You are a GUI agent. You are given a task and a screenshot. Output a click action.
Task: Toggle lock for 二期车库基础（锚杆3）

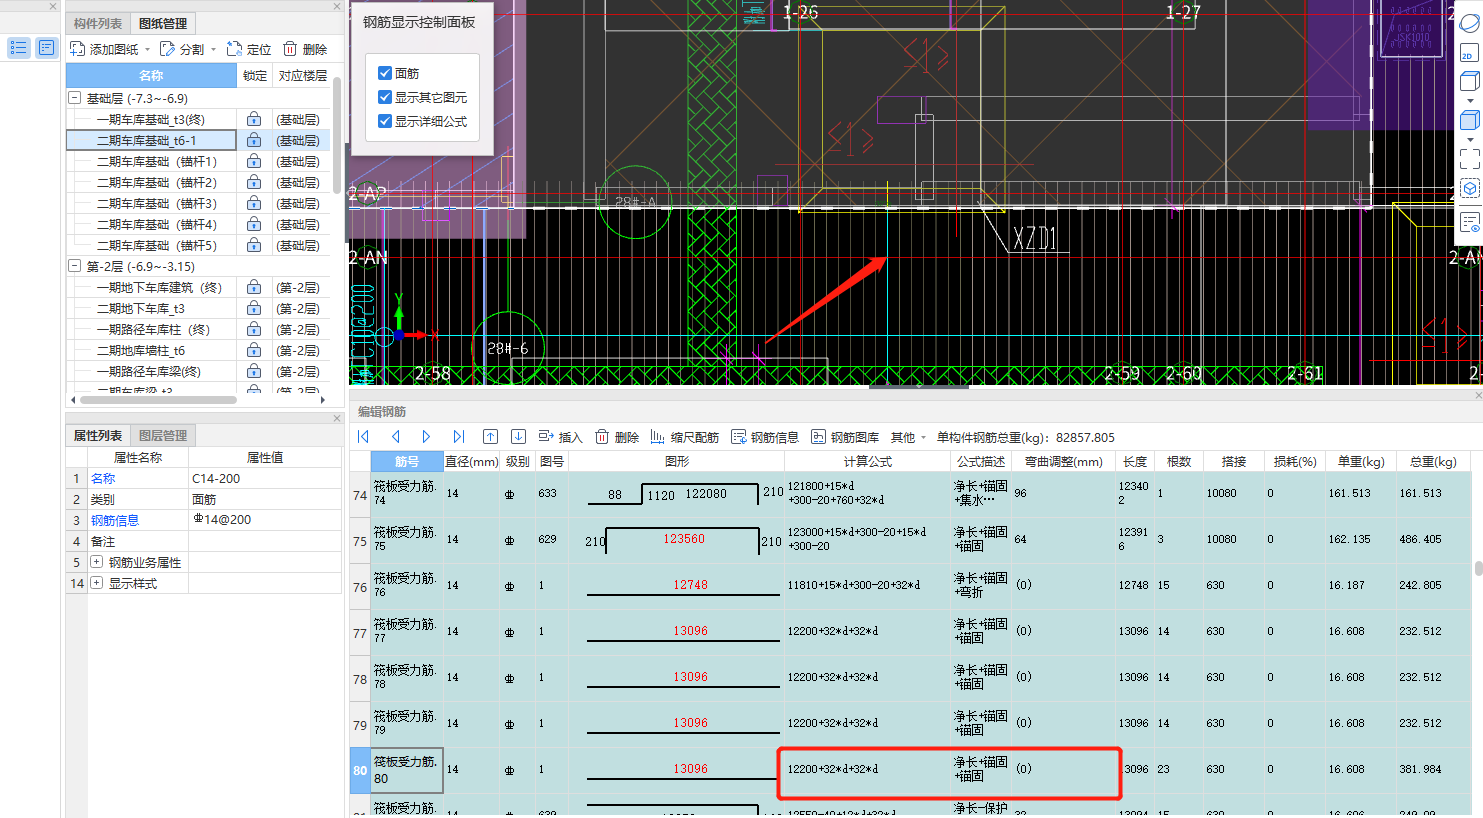pos(254,203)
